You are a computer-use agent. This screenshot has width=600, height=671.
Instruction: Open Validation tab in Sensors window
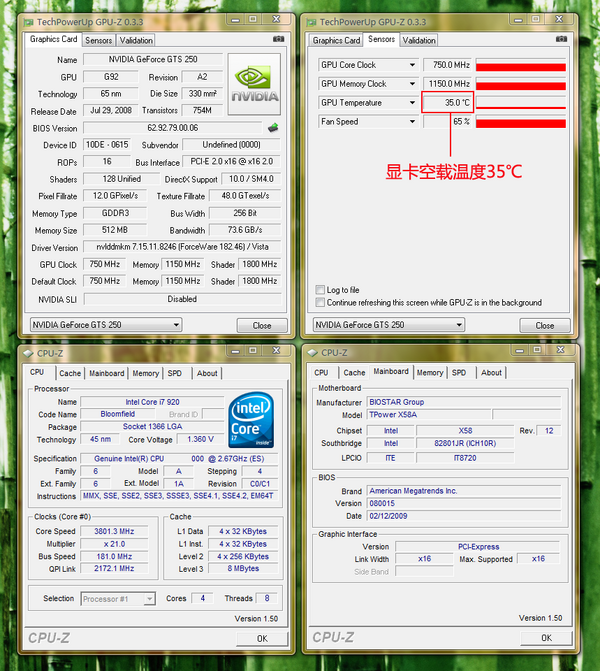pyautogui.click(x=419, y=40)
